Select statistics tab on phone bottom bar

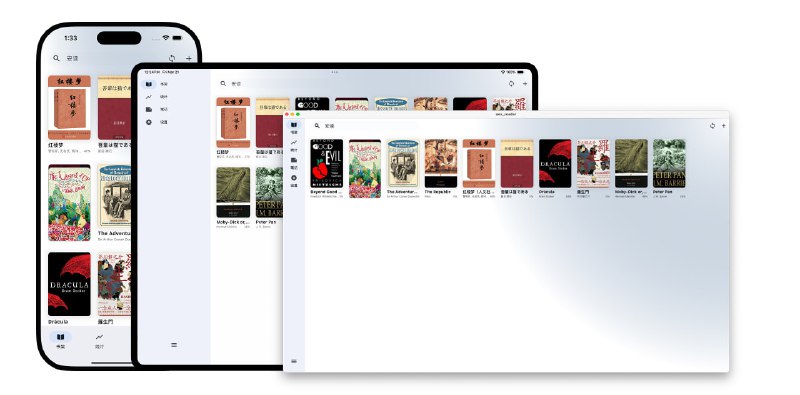[99, 340]
